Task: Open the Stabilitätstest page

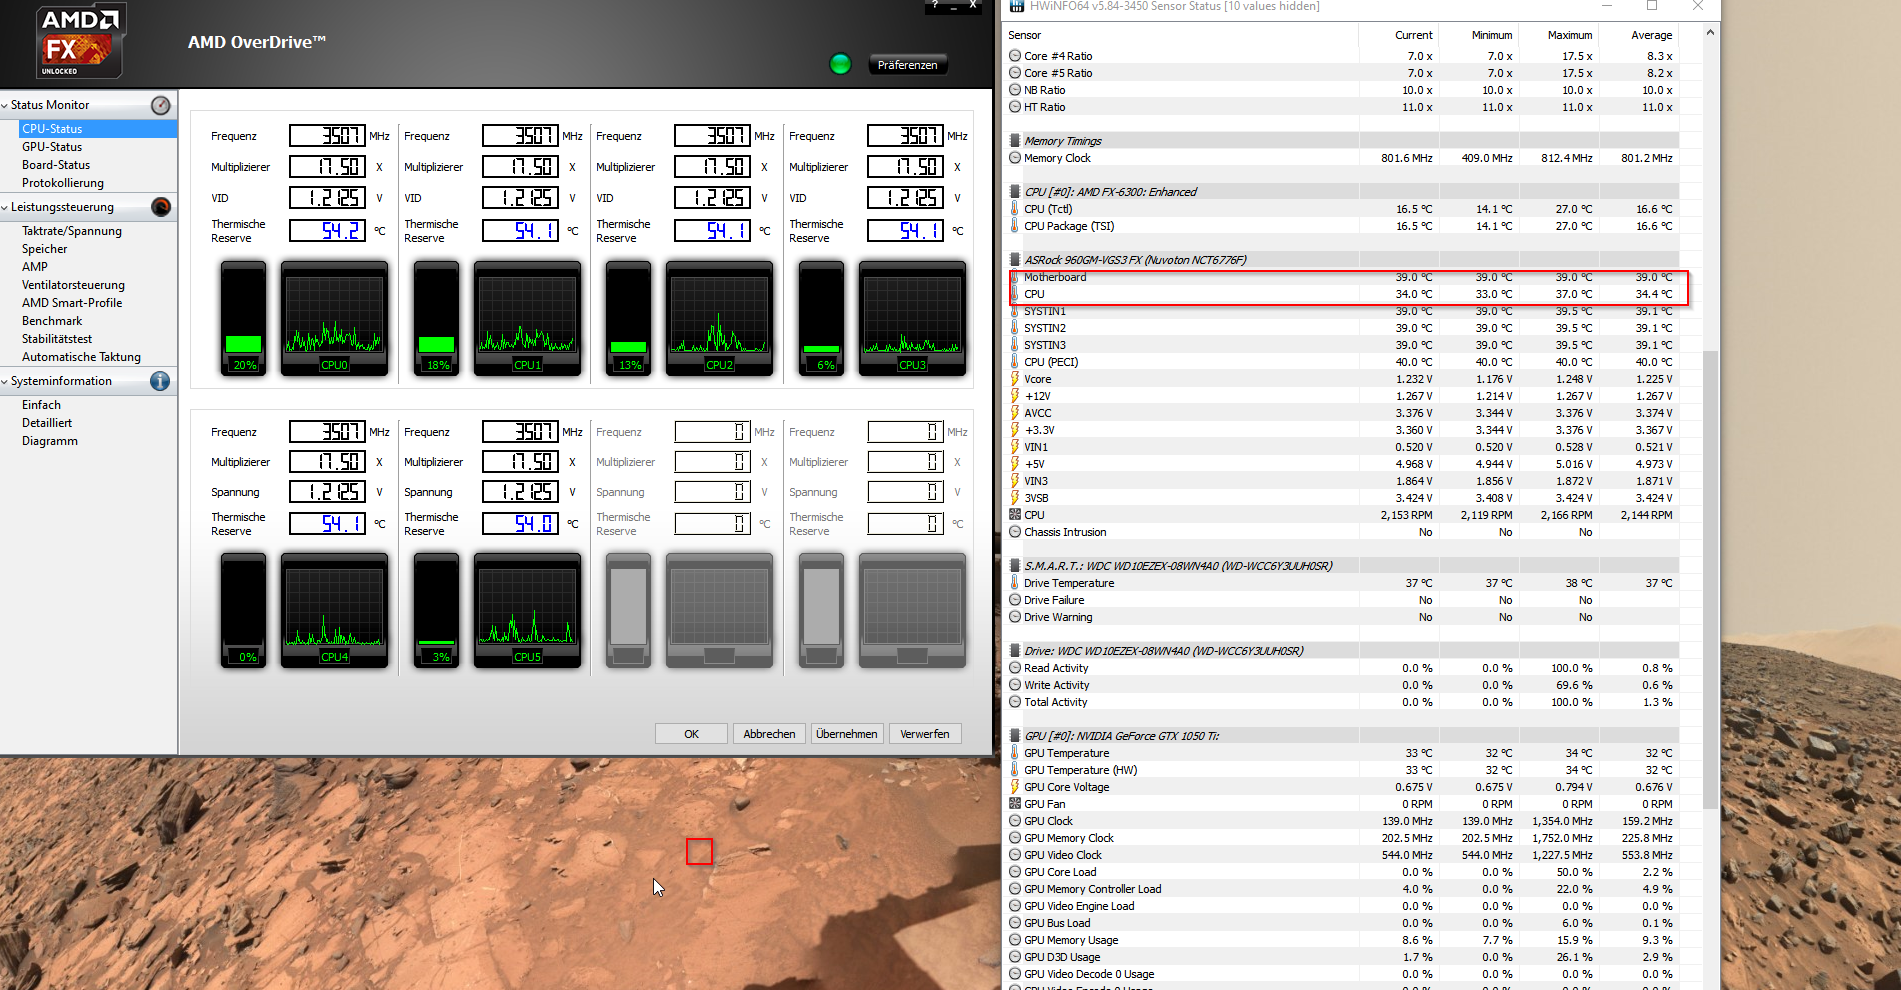Action: pos(57,339)
